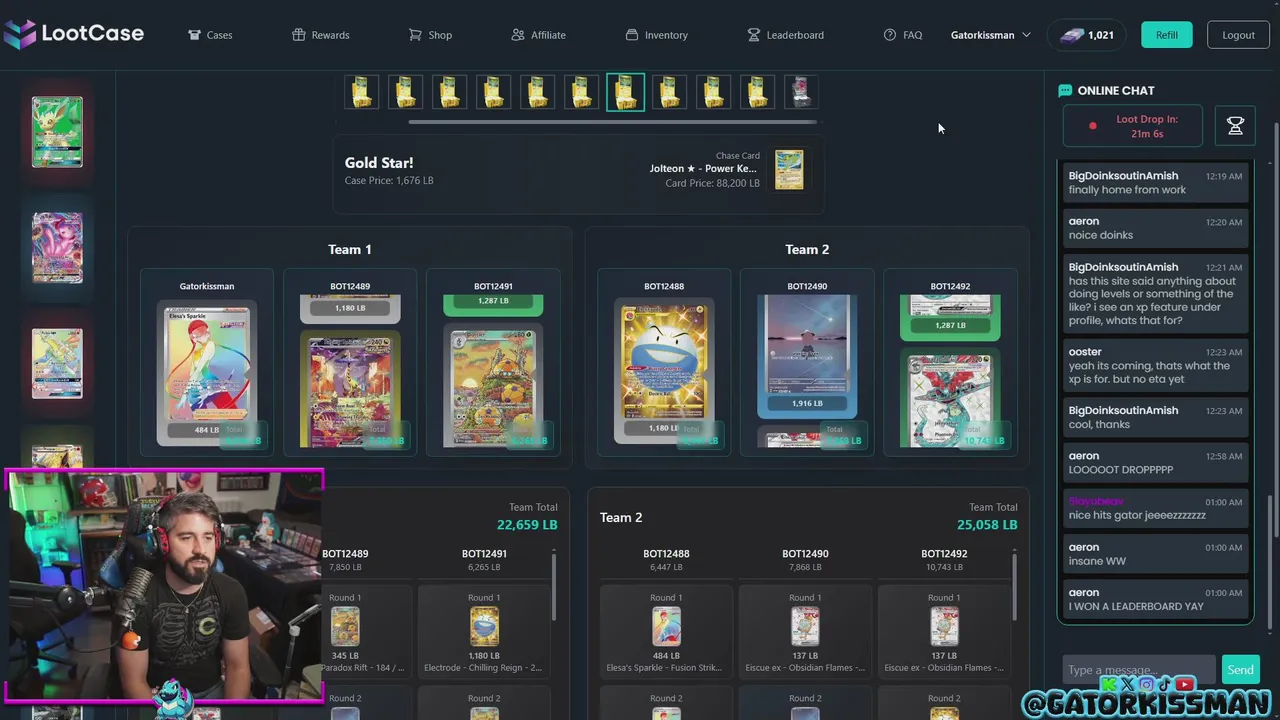Focus the Type a message field

click(x=1138, y=670)
